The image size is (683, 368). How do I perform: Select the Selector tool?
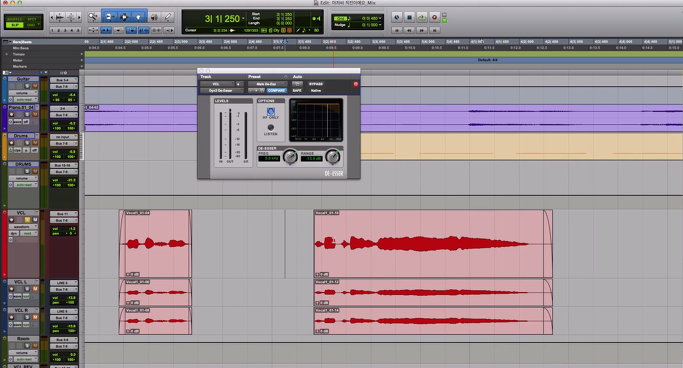(124, 17)
